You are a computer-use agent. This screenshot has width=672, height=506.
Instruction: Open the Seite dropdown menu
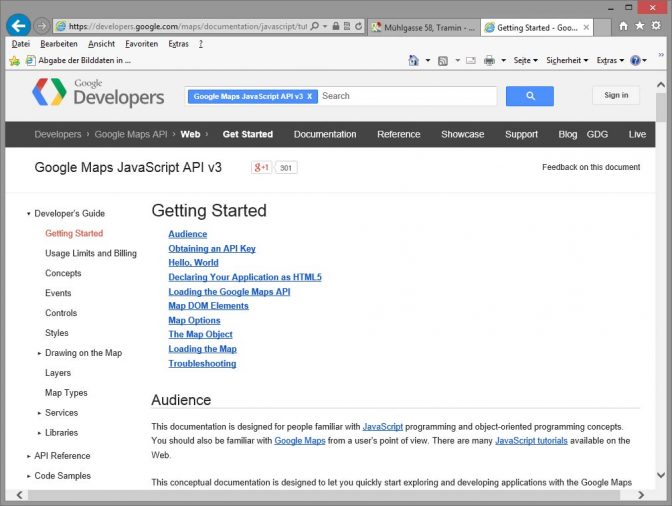pos(526,60)
